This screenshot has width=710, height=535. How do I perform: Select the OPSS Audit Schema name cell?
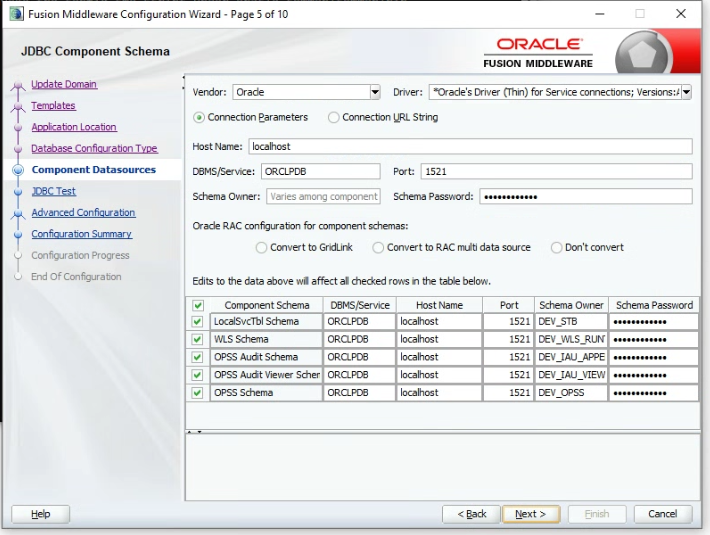[266, 357]
